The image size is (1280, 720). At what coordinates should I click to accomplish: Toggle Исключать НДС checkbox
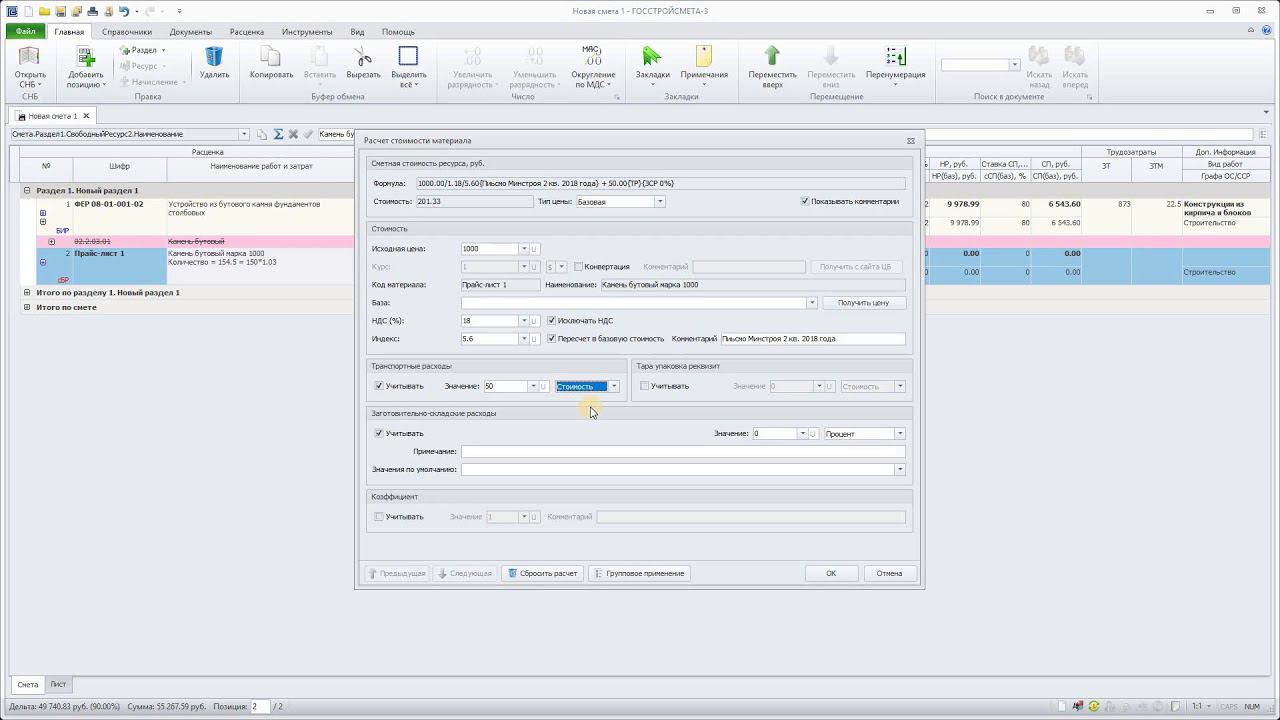click(x=552, y=321)
